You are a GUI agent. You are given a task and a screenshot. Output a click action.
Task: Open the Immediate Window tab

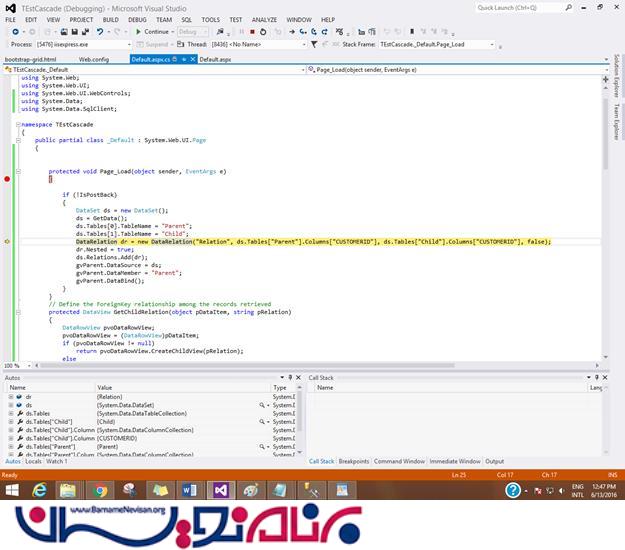click(x=454, y=461)
